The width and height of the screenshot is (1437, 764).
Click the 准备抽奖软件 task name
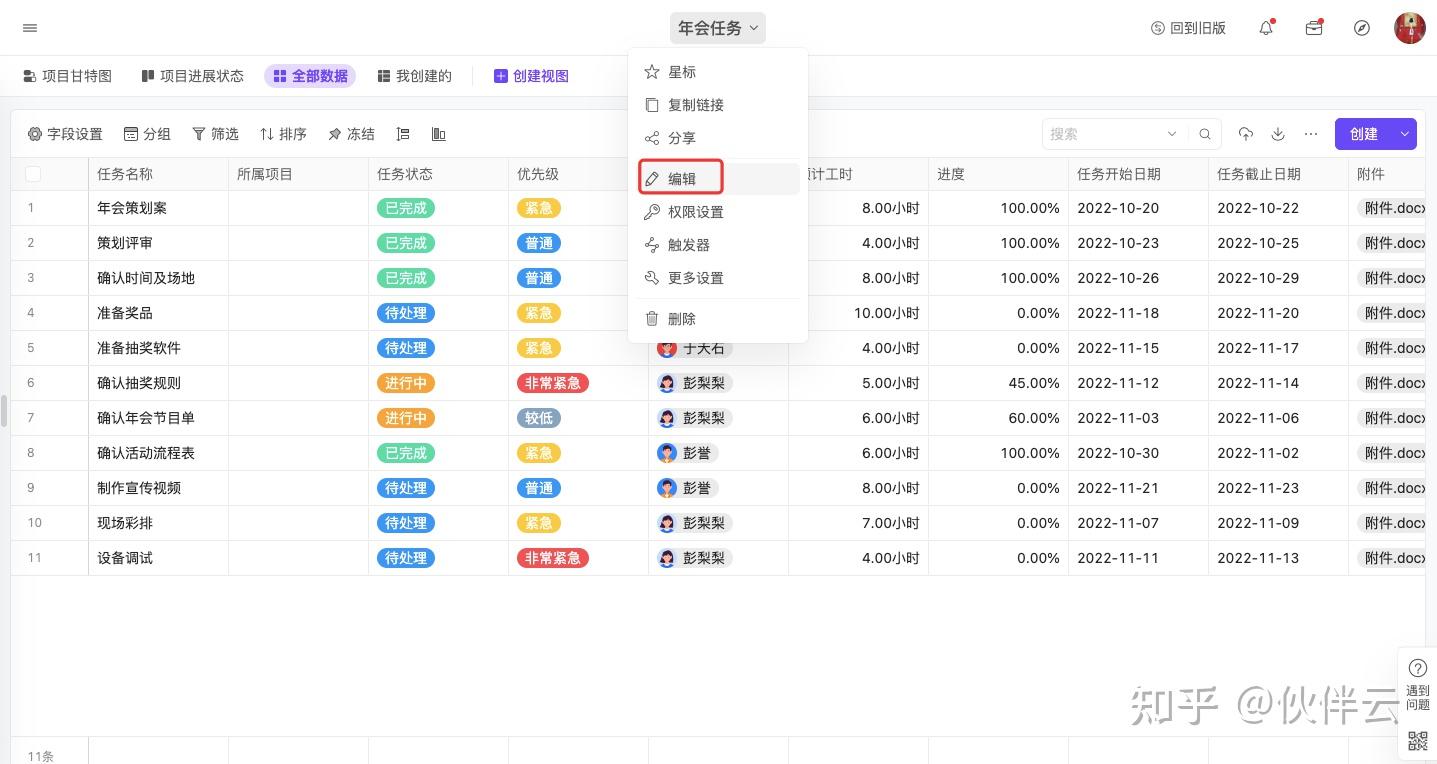click(139, 348)
